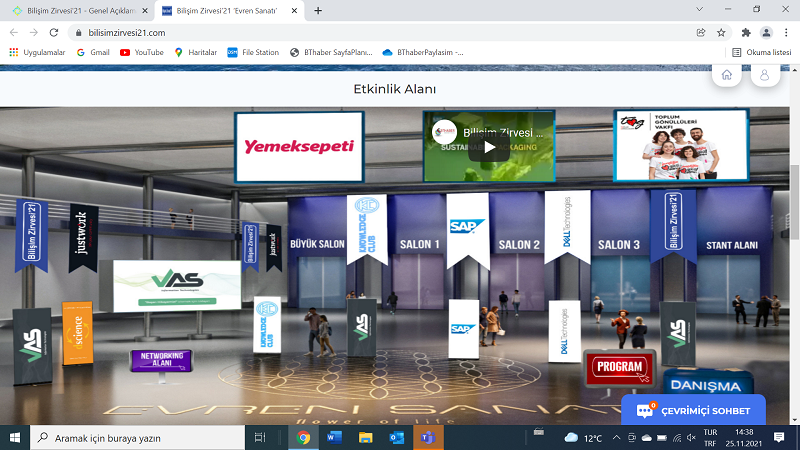
Task: Open the network Wi-Fi tray icon
Action: 677,438
